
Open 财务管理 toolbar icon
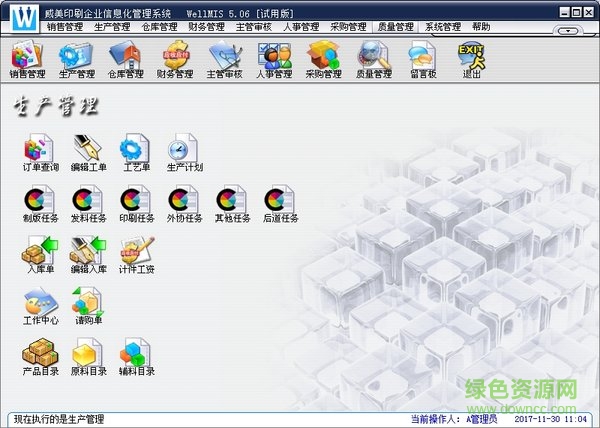pos(175,59)
